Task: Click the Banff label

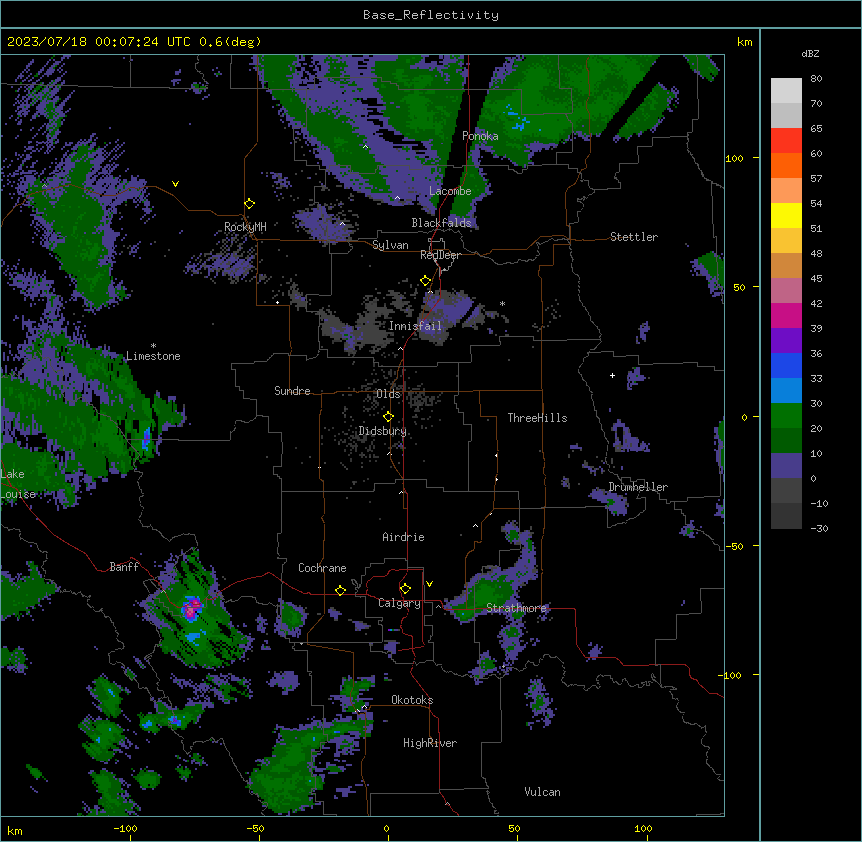Action: (124, 567)
